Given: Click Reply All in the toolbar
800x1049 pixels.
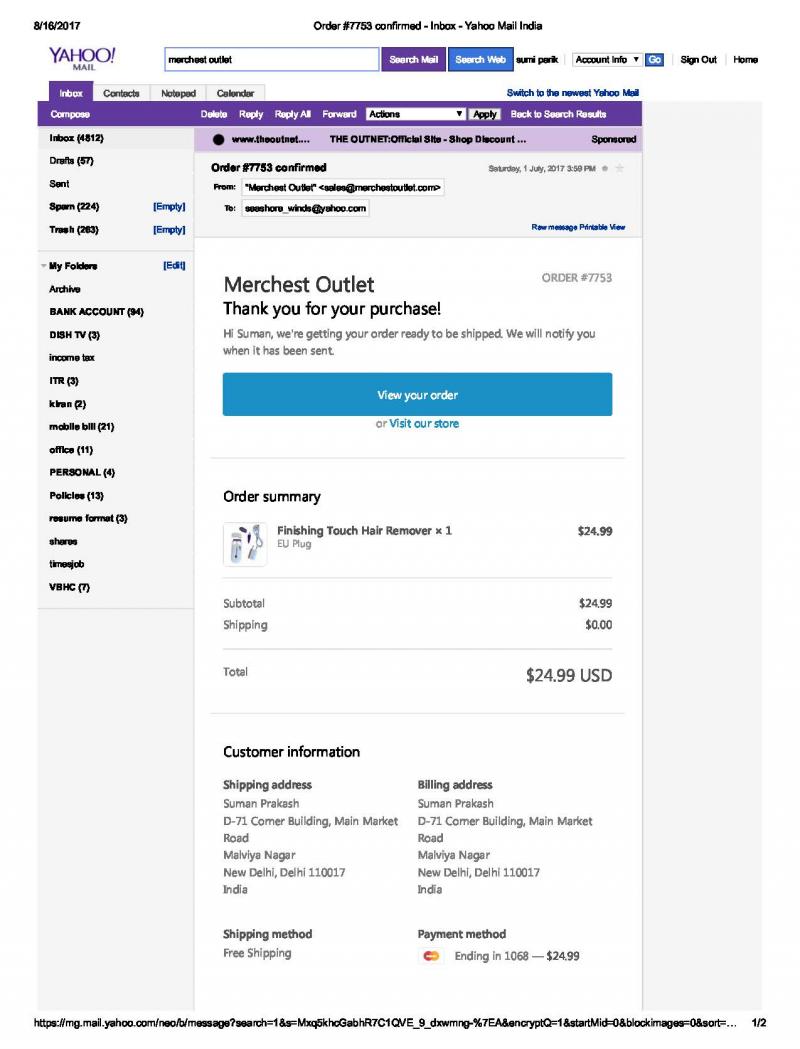Looking at the screenshot, I should [292, 114].
